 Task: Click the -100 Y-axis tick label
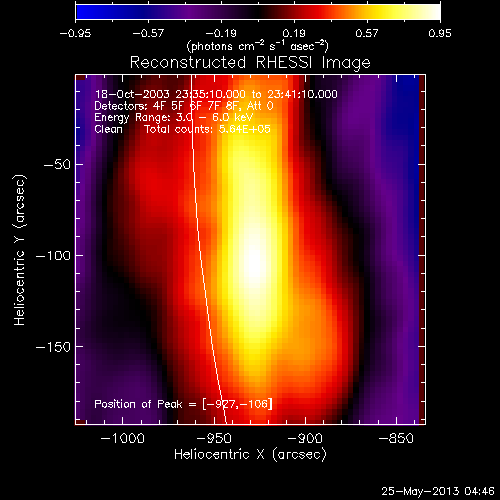coord(53,256)
